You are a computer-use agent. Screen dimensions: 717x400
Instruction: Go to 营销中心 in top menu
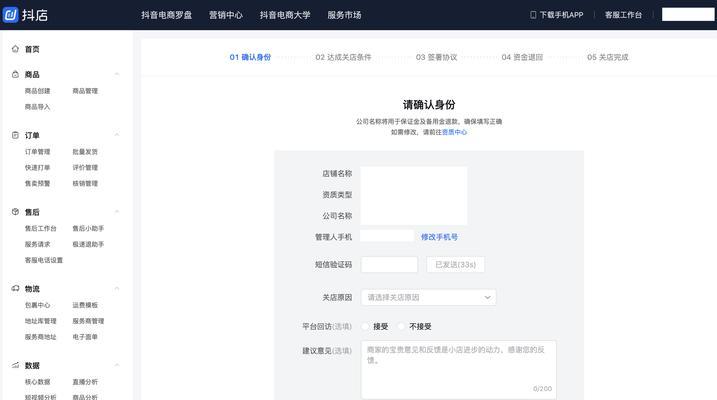coord(226,15)
